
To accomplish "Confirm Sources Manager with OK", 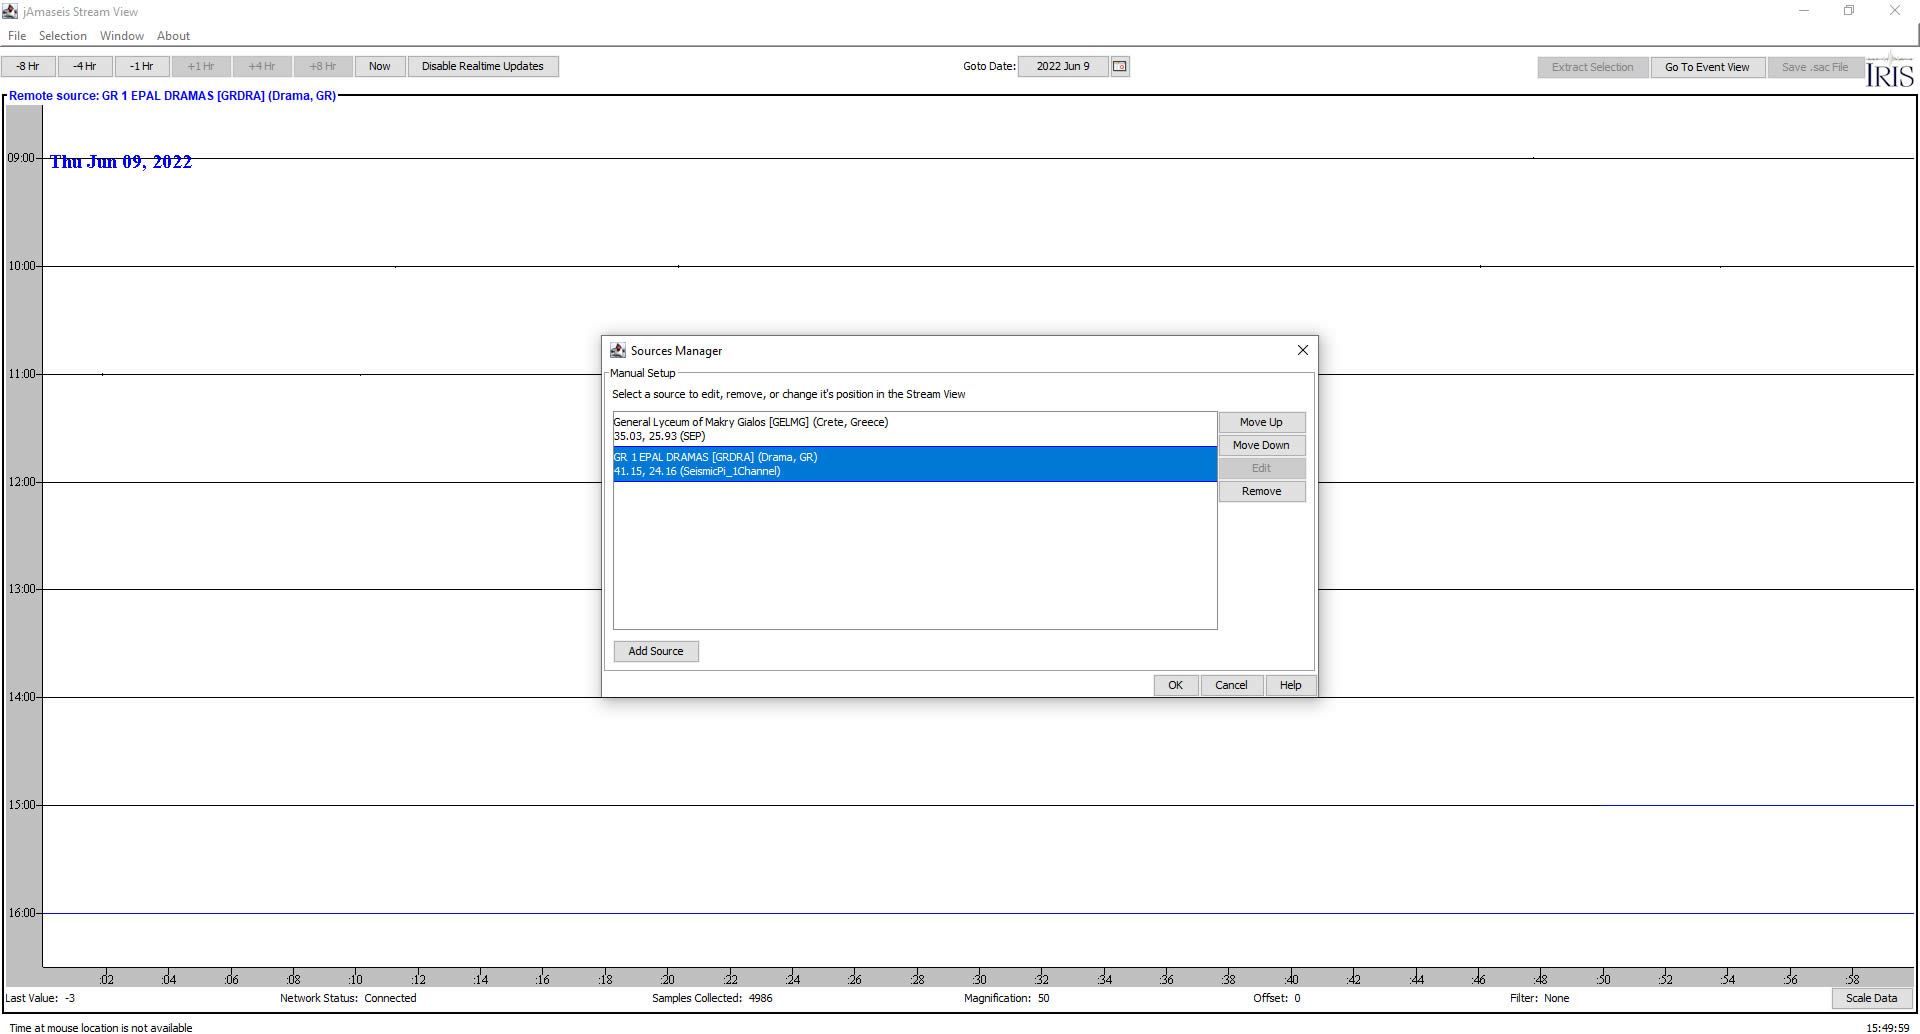I will tap(1175, 685).
